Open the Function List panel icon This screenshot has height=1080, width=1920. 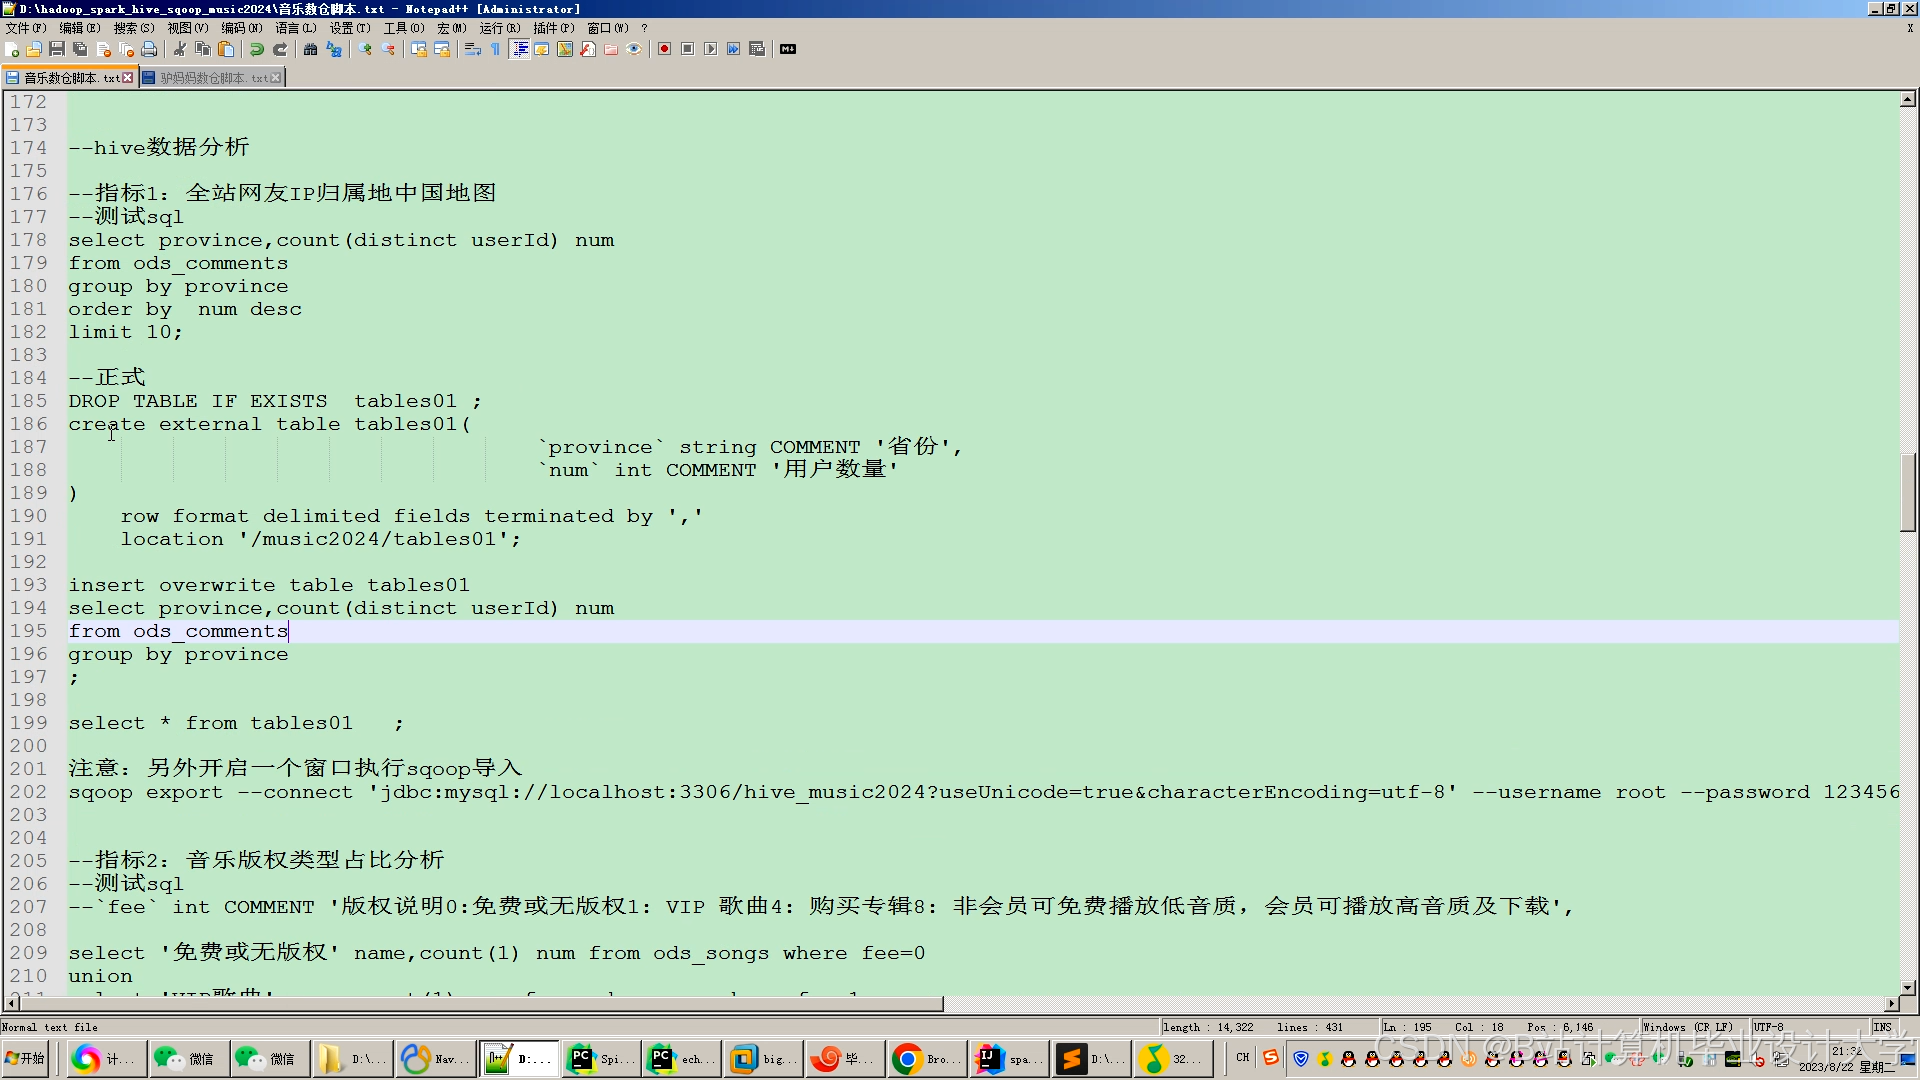coord(588,49)
